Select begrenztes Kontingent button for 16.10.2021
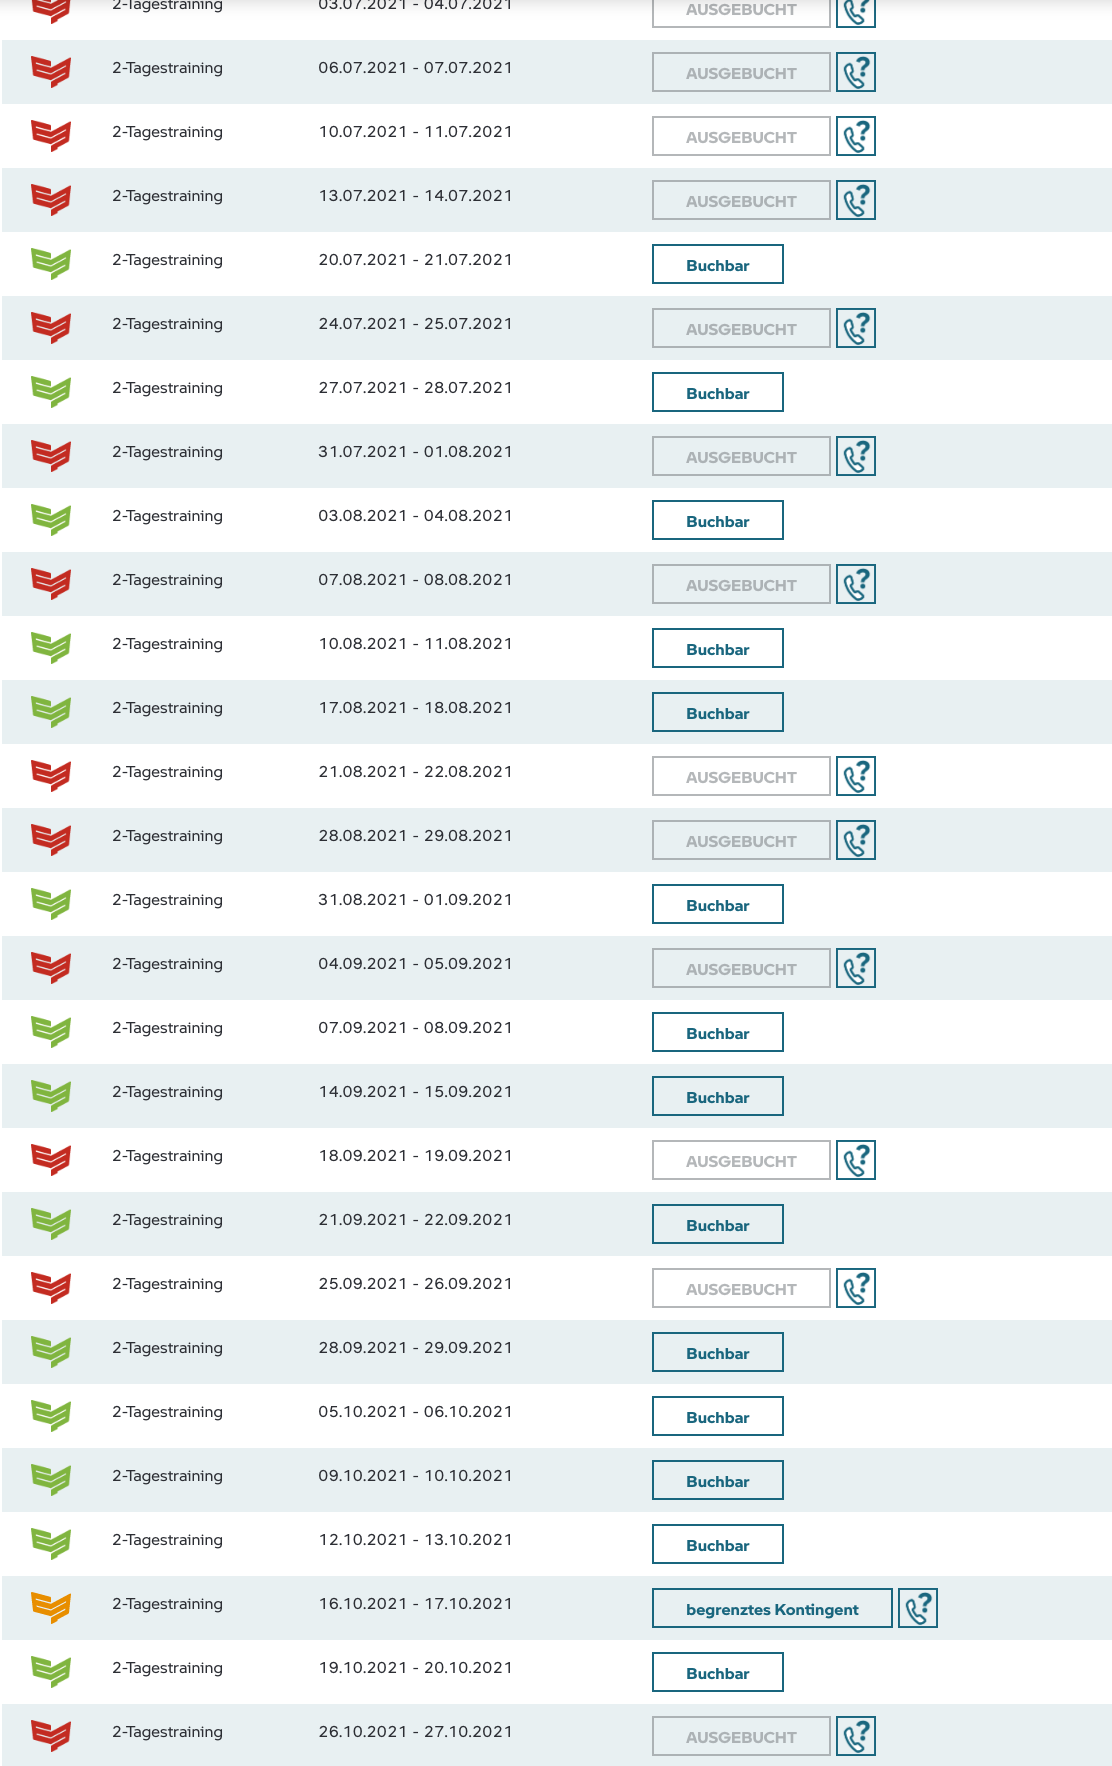1112x1766 pixels. 772,1609
